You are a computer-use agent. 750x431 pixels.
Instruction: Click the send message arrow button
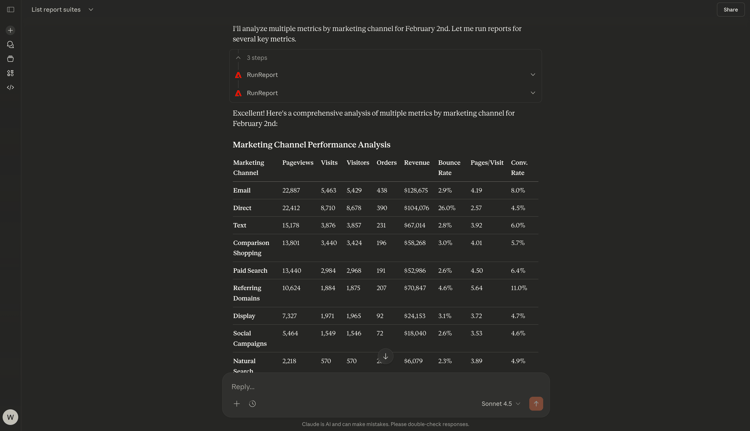coord(536,404)
